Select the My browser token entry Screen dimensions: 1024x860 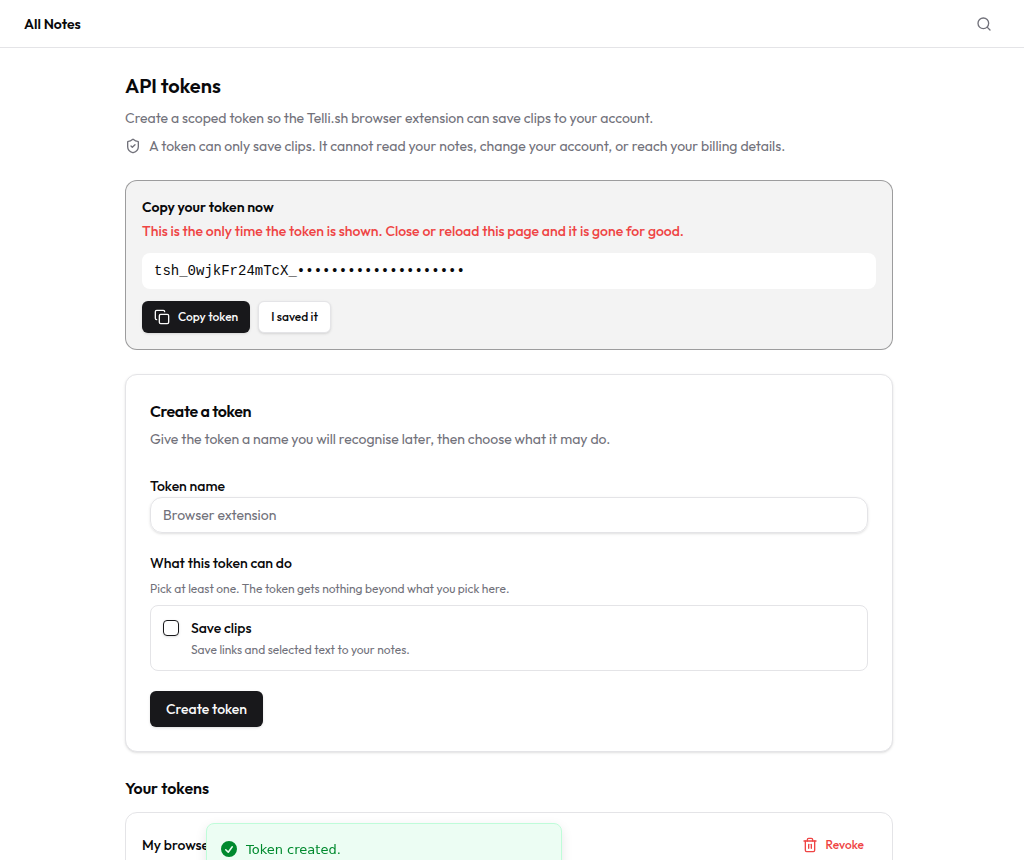pyautogui.click(x=174, y=845)
